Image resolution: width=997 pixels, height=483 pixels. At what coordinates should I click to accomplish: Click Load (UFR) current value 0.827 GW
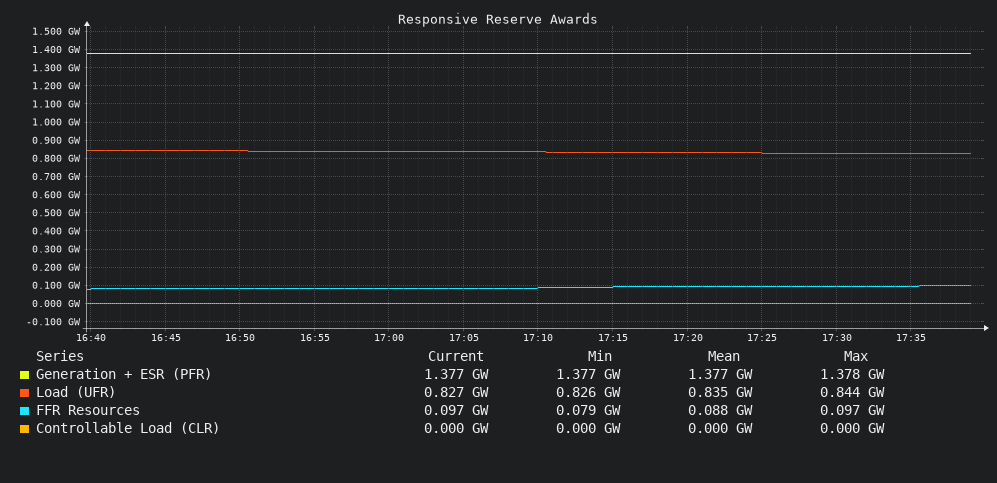pos(456,393)
